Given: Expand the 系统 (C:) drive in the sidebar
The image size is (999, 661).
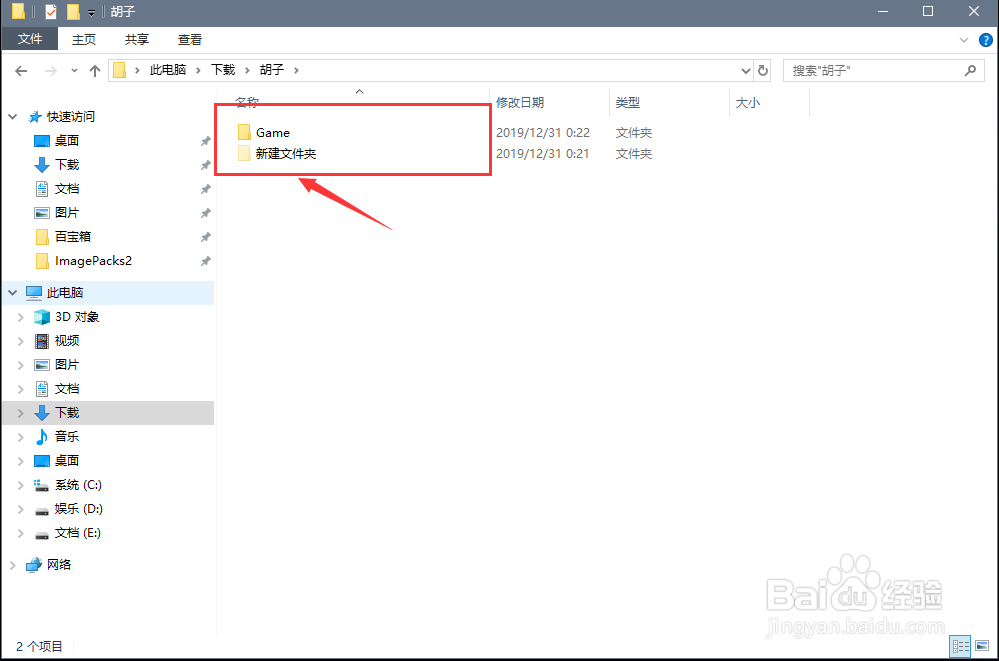Looking at the screenshot, I should click(21, 484).
